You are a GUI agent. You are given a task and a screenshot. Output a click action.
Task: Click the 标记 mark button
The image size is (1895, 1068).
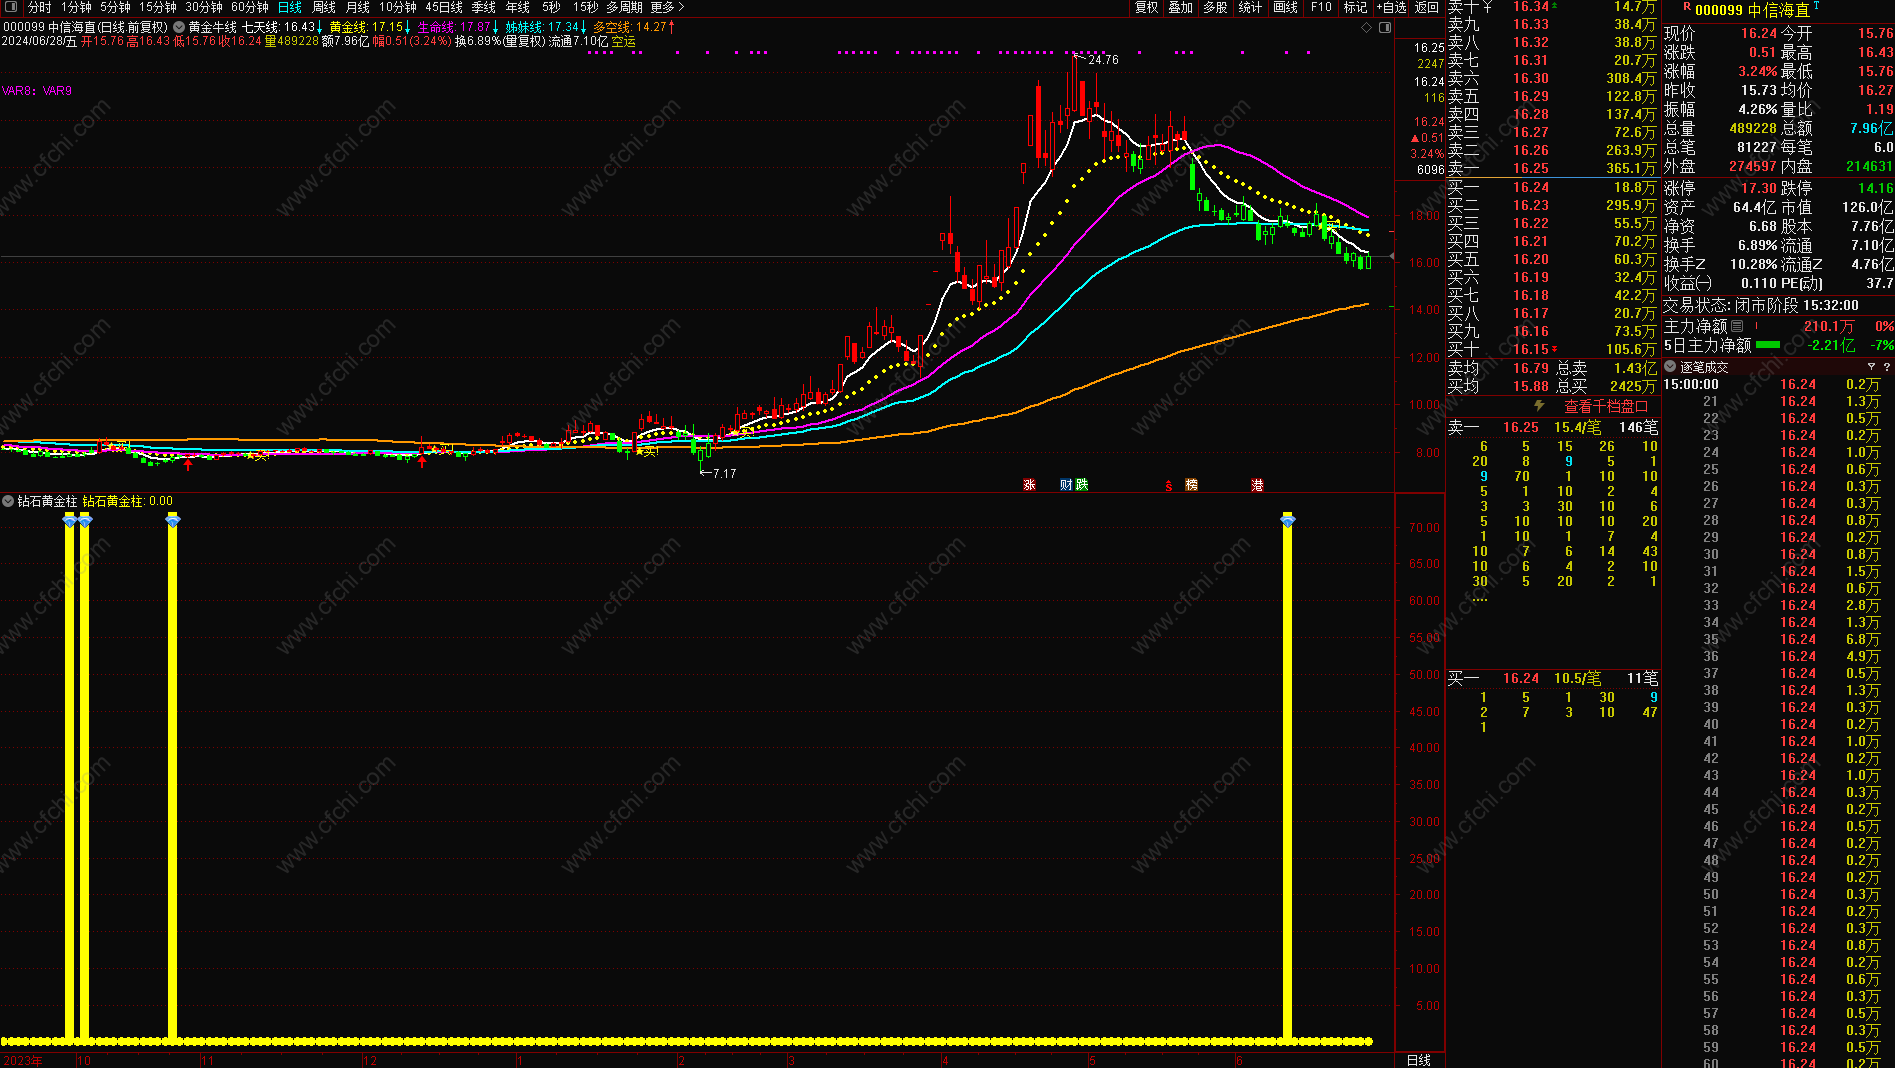(x=1355, y=7)
